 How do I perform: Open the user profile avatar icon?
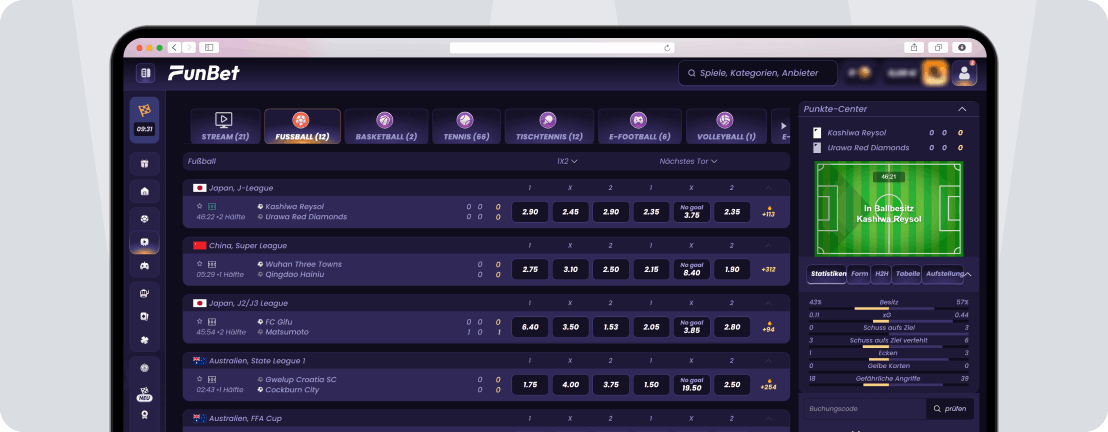tap(964, 73)
